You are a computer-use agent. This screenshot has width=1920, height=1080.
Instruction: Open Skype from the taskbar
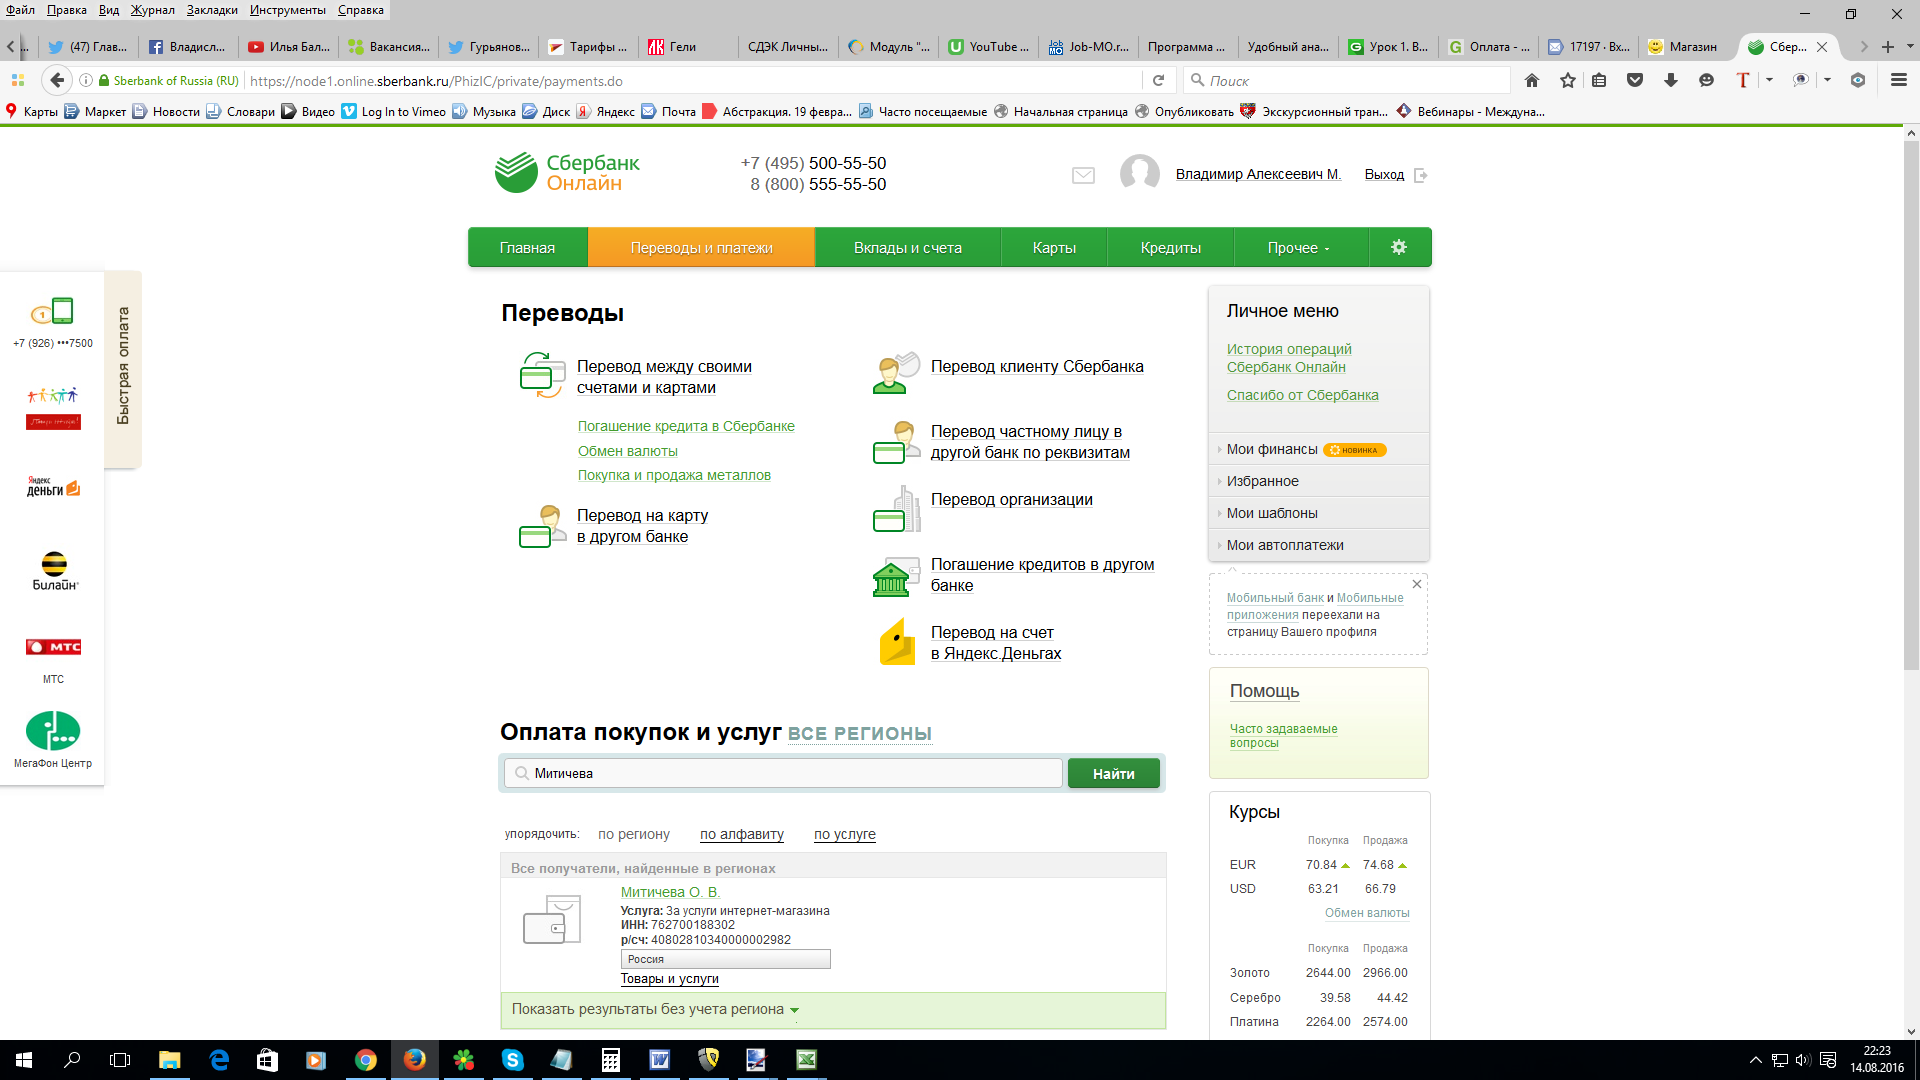512,1060
